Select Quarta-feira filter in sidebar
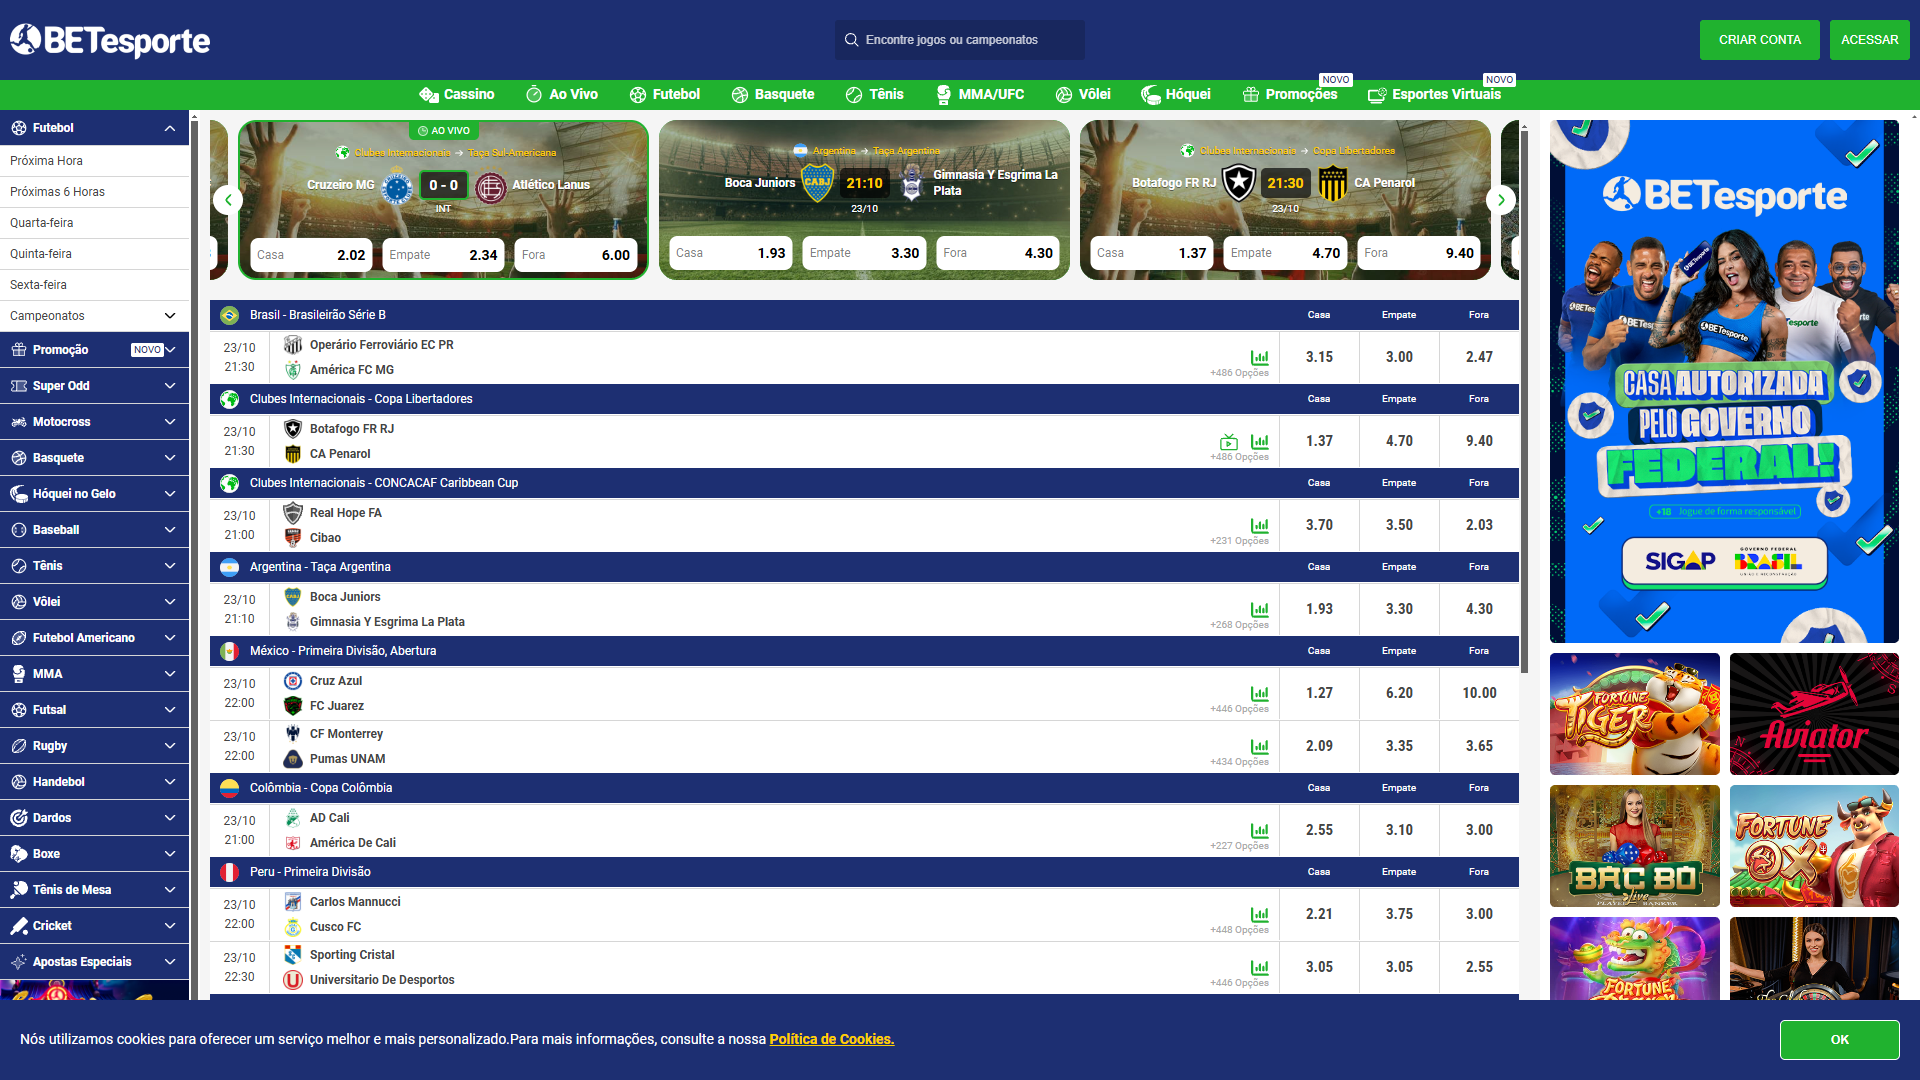This screenshot has width=1920, height=1080. pyautogui.click(x=95, y=223)
